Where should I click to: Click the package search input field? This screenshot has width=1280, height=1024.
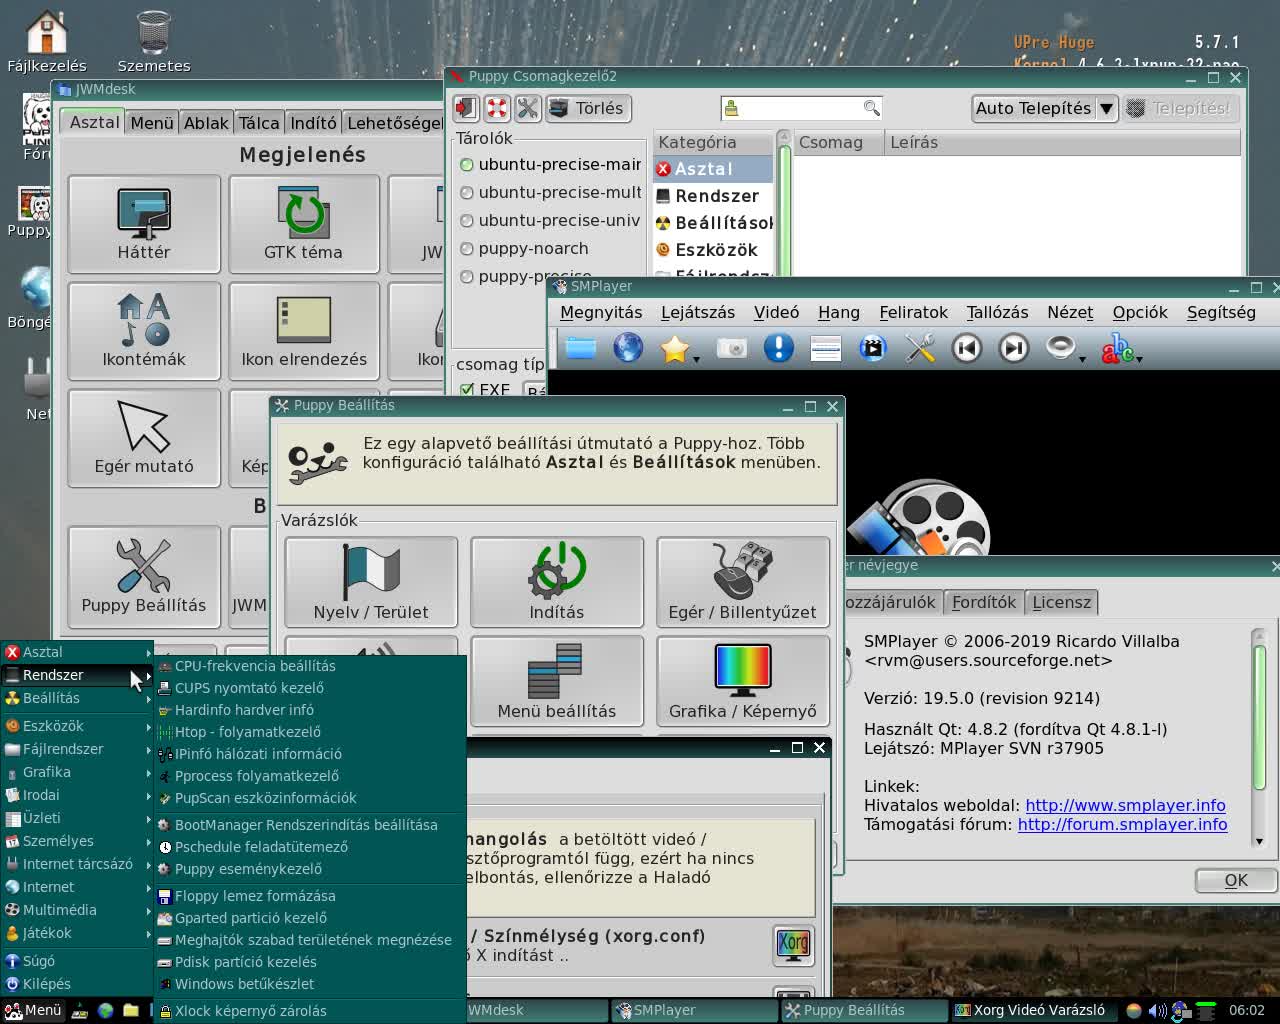801,108
